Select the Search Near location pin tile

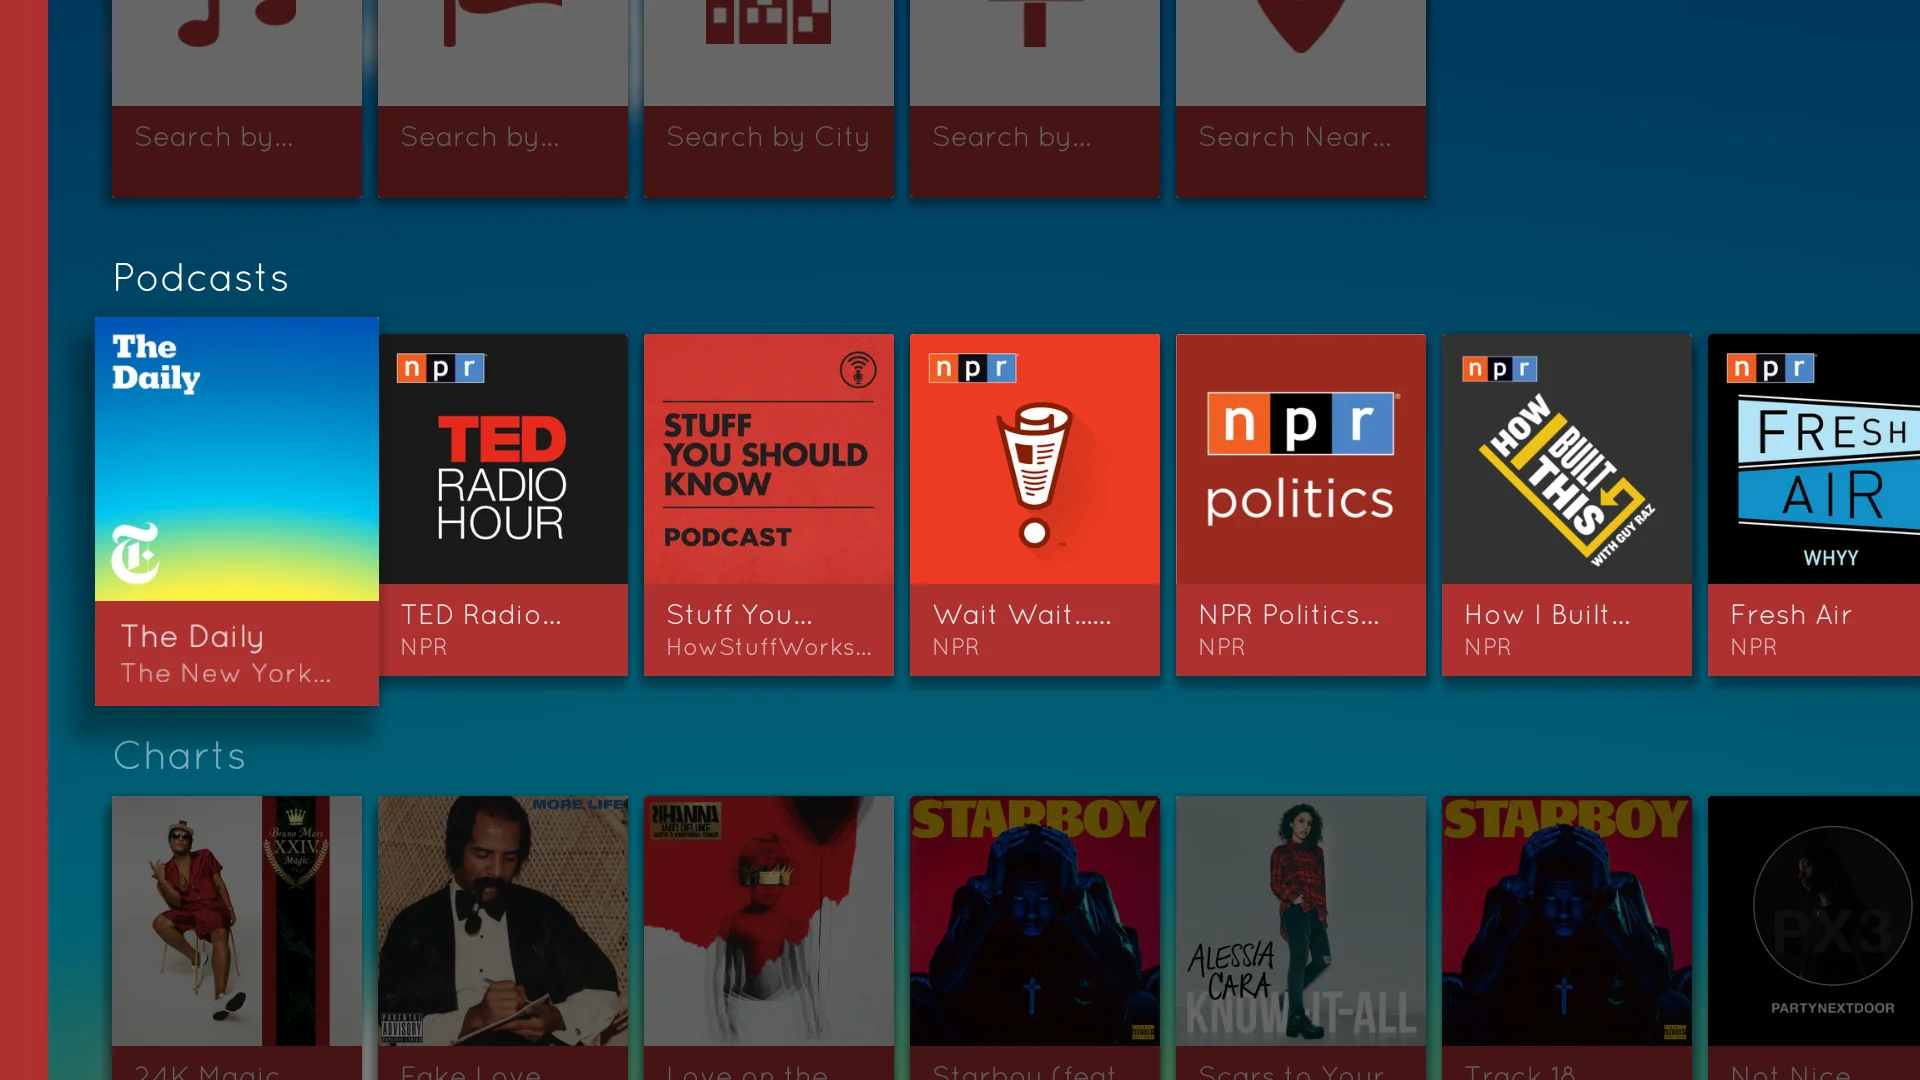[x=1301, y=98]
